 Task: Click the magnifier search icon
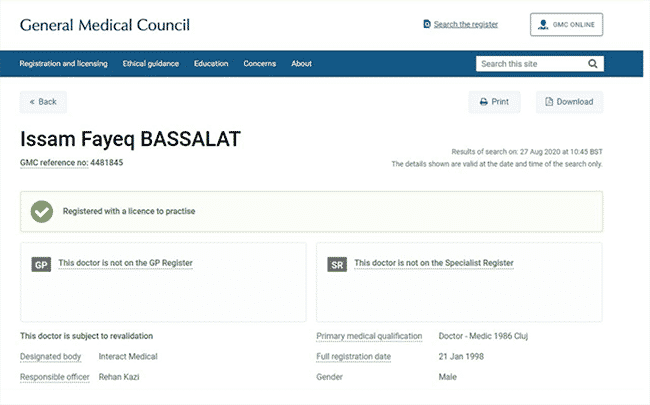click(593, 63)
